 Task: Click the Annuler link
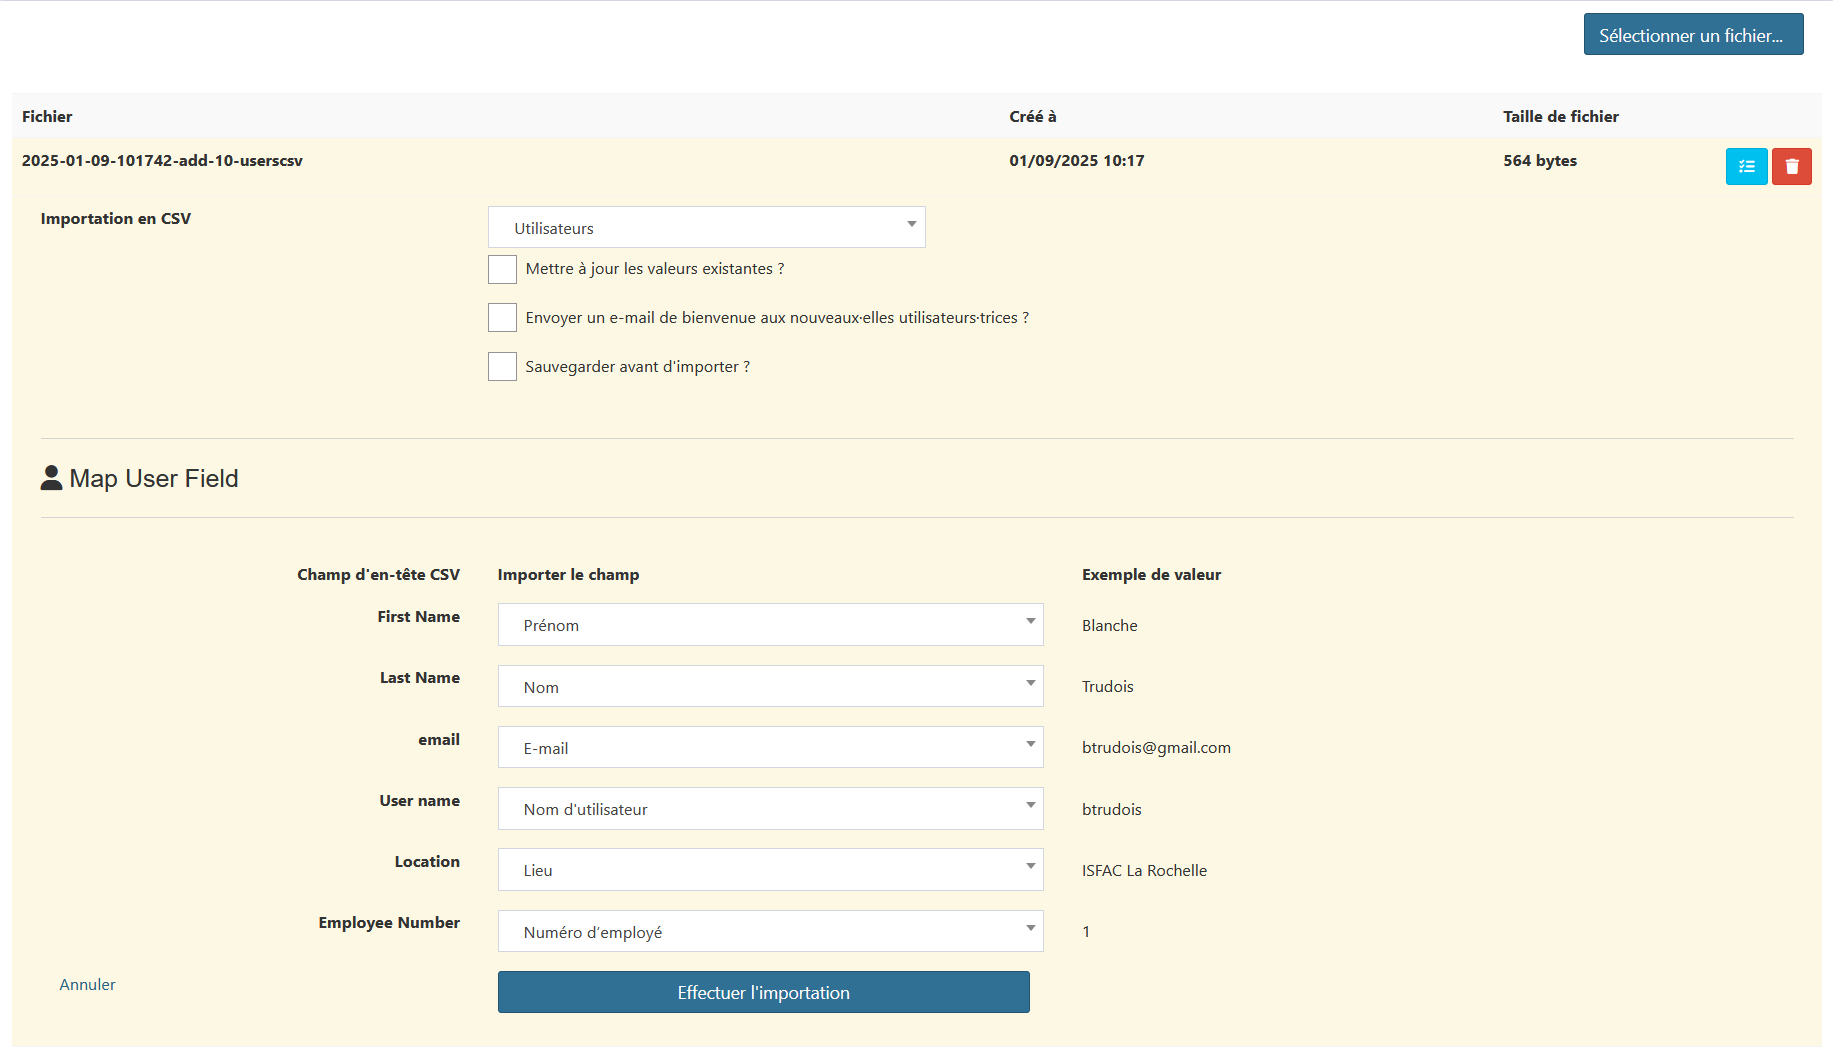(87, 985)
